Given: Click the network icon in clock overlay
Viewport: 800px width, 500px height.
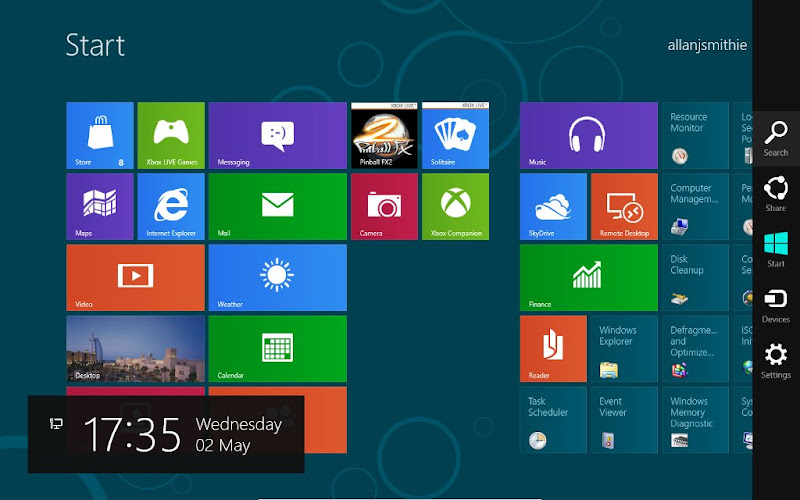Looking at the screenshot, I should [x=56, y=423].
